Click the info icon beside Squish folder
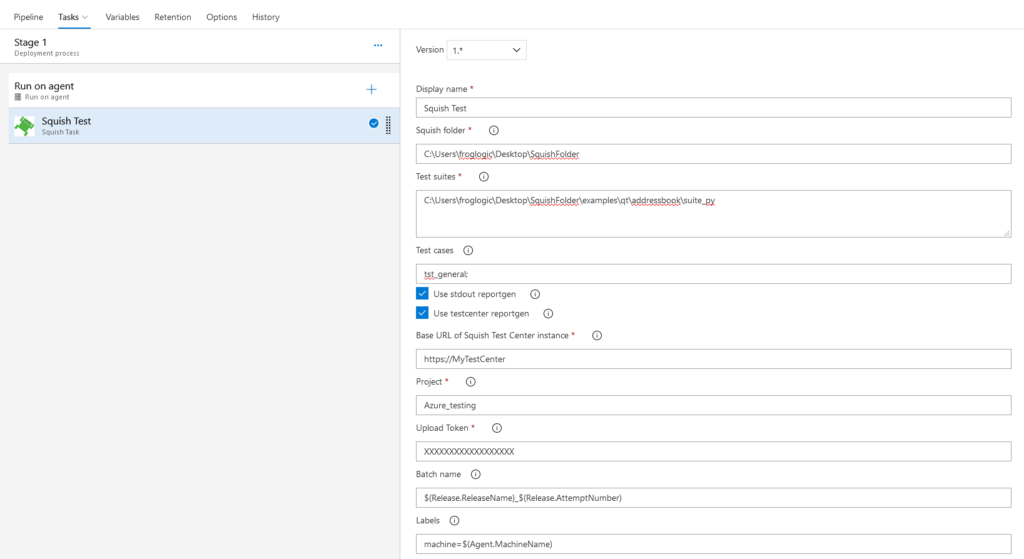 [493, 130]
